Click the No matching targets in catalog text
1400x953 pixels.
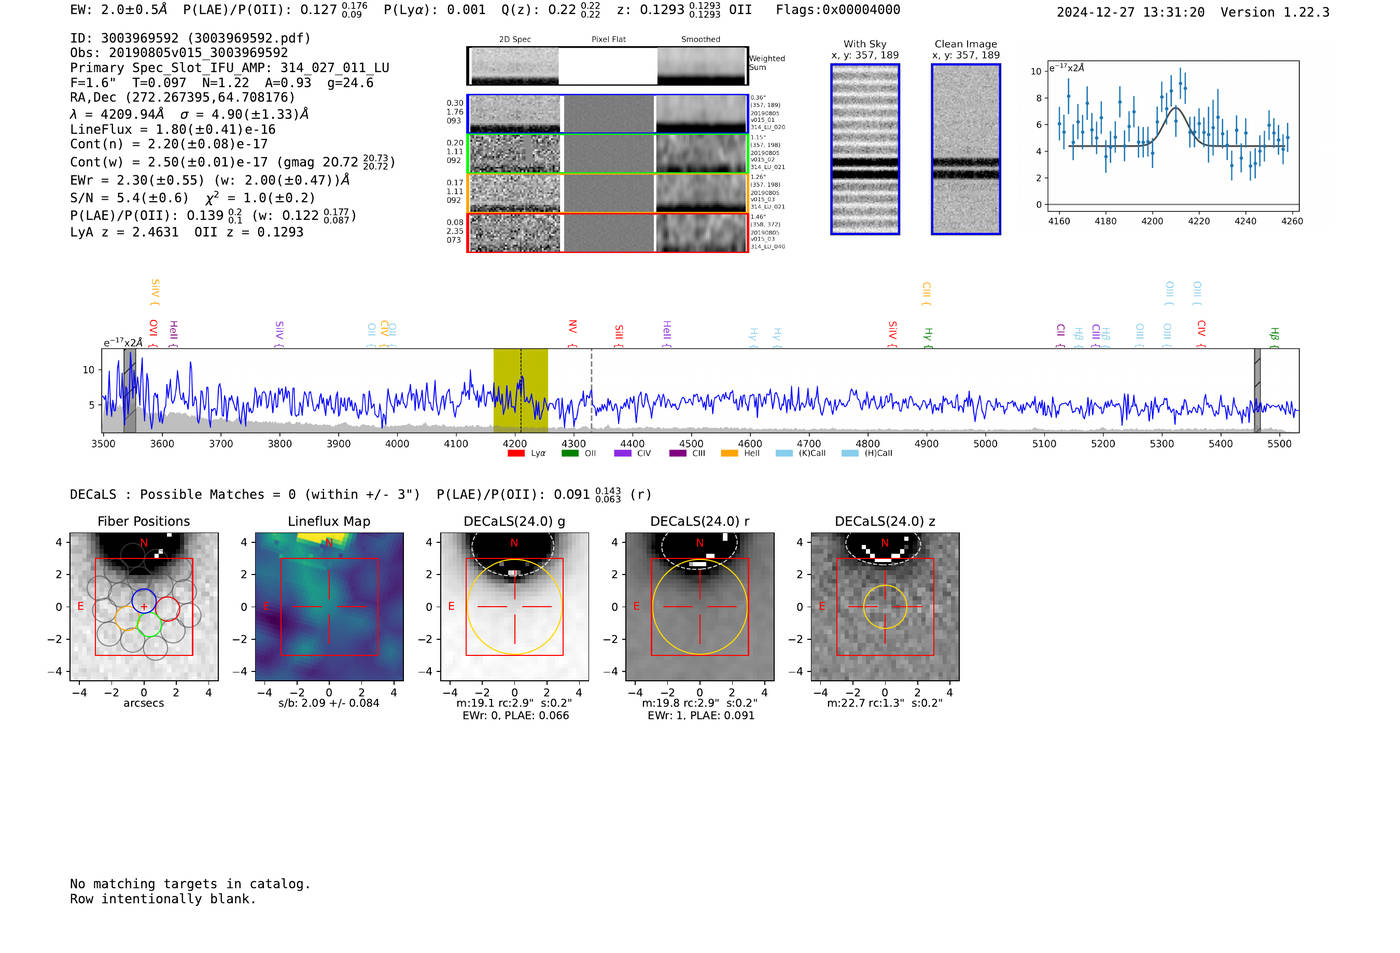pos(190,884)
